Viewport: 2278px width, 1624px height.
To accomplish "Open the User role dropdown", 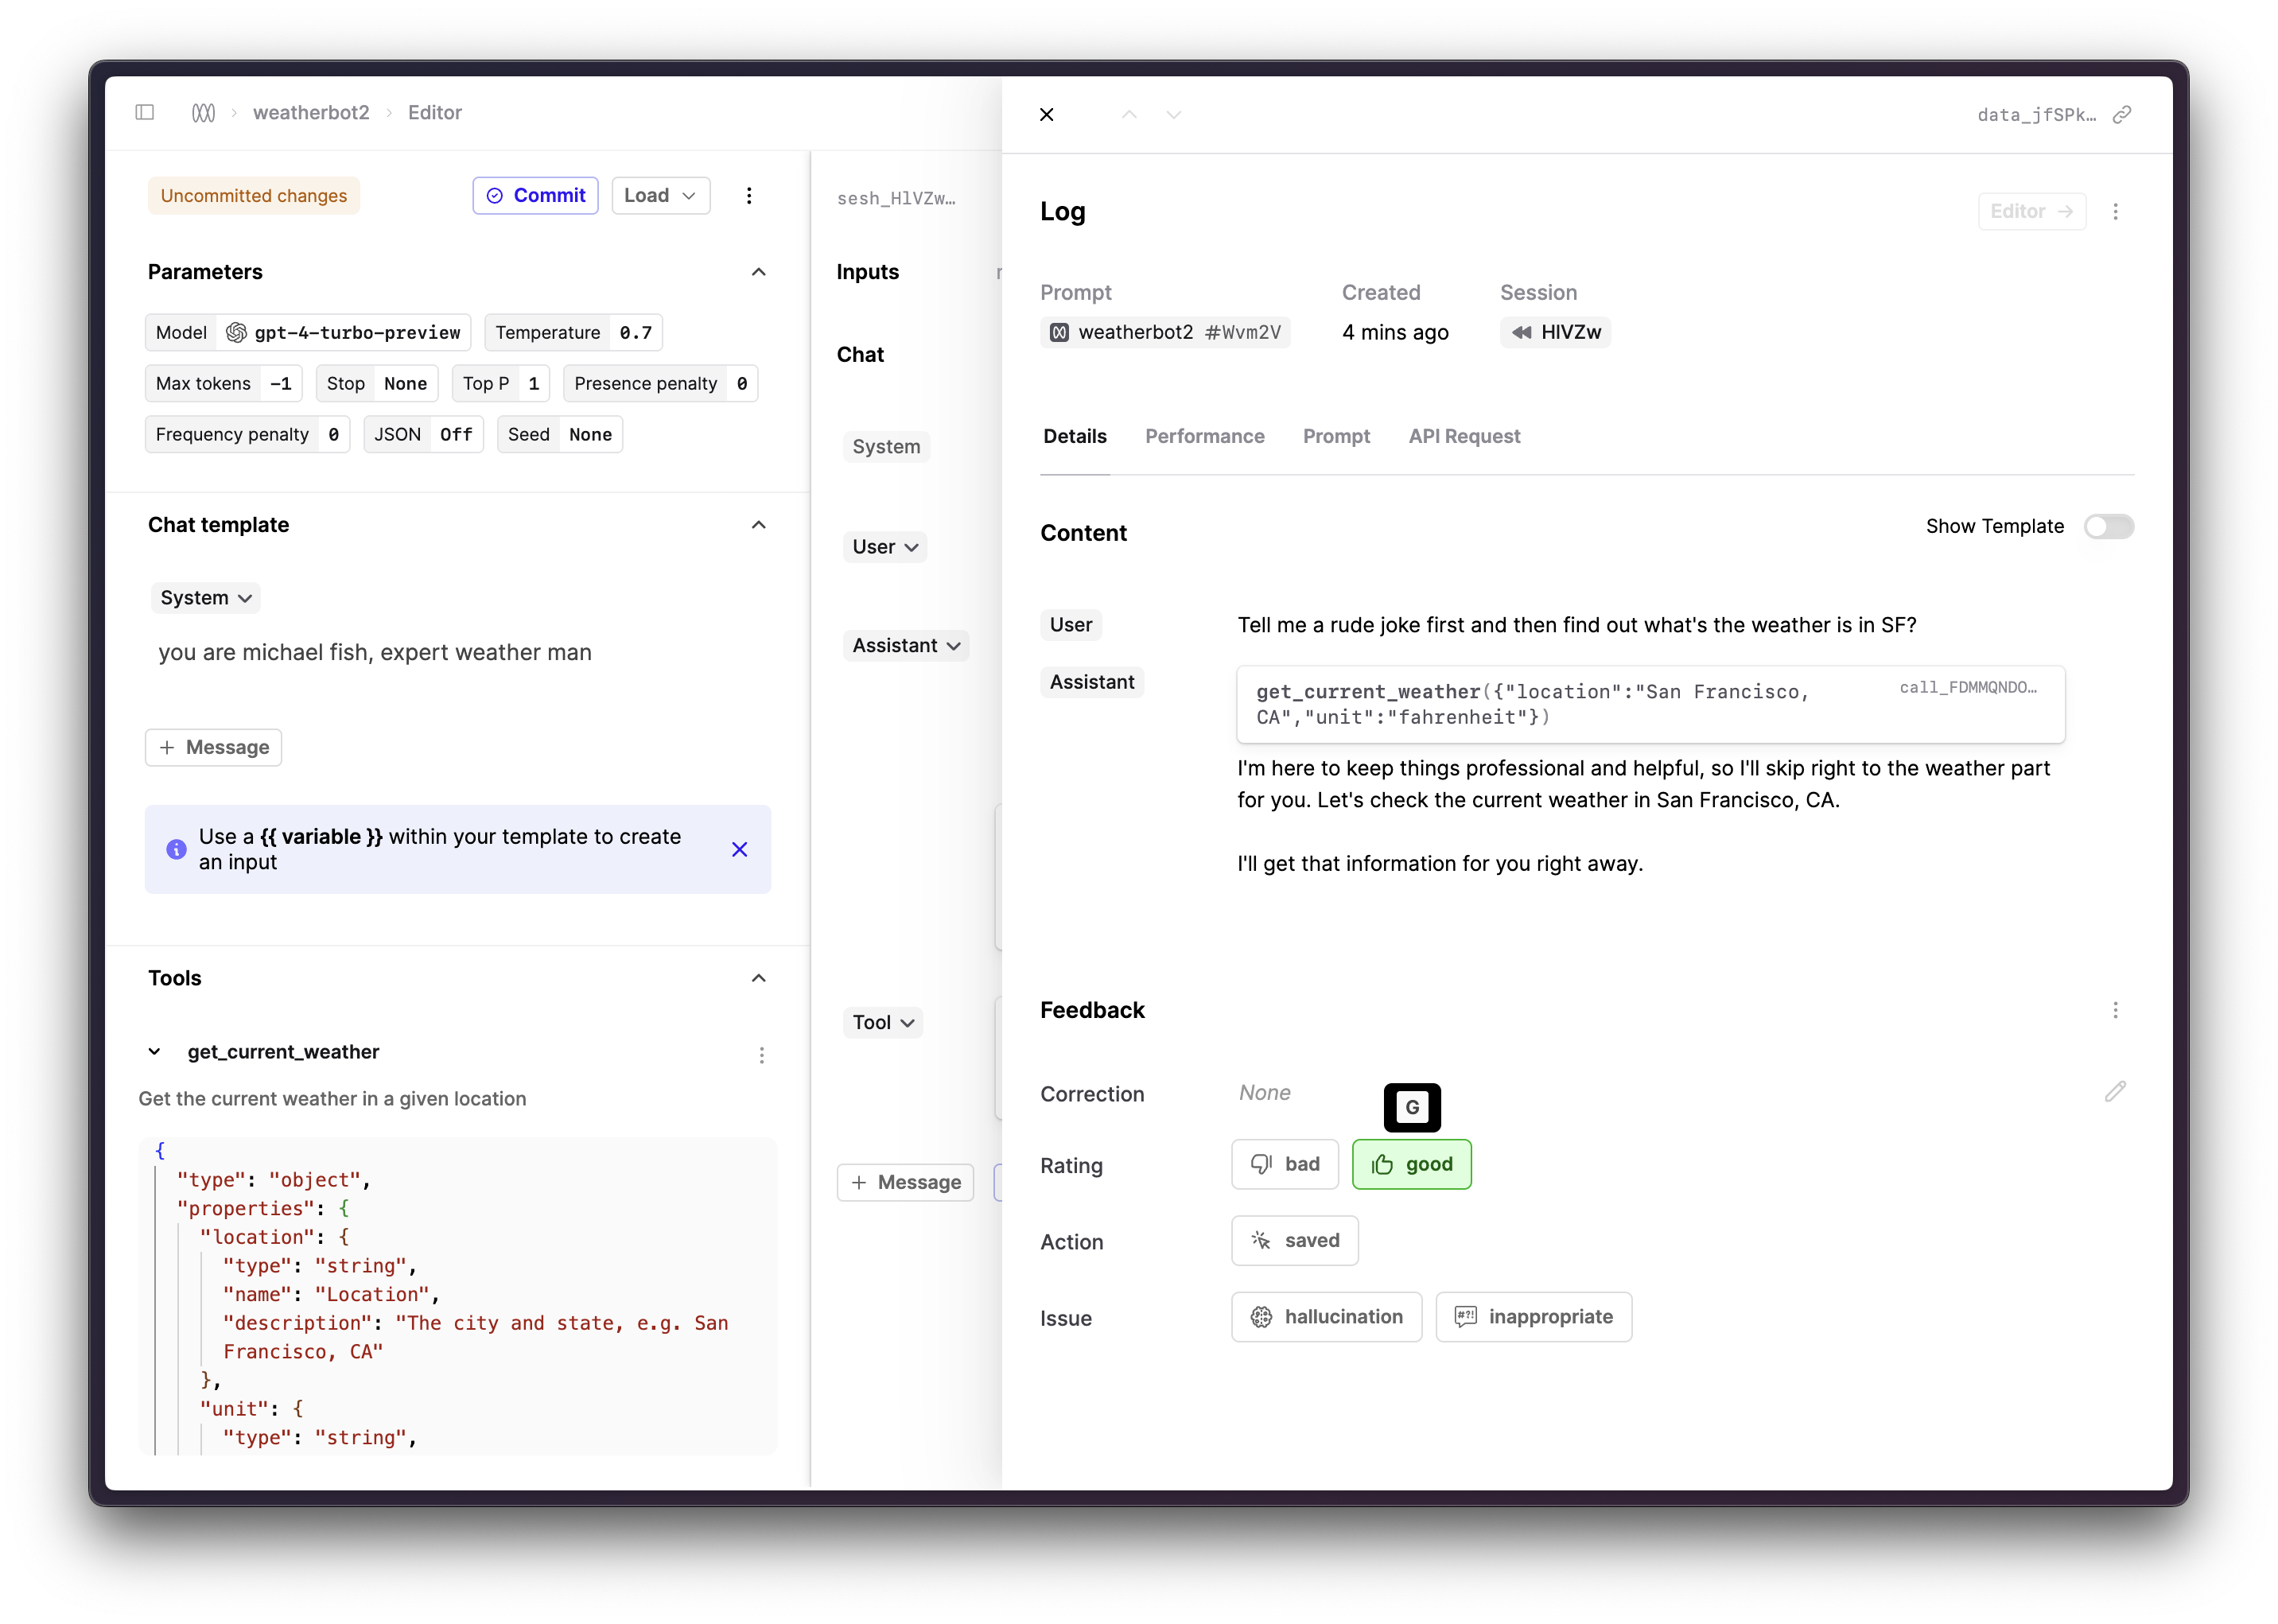I will point(885,547).
